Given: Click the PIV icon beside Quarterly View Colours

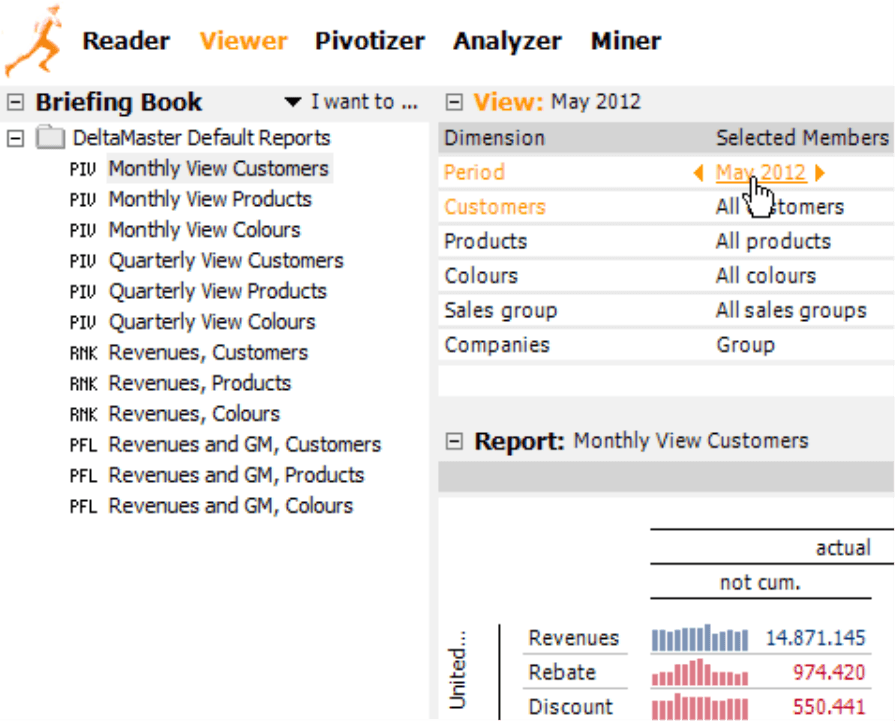Looking at the screenshot, I should pyautogui.click(x=83, y=323).
